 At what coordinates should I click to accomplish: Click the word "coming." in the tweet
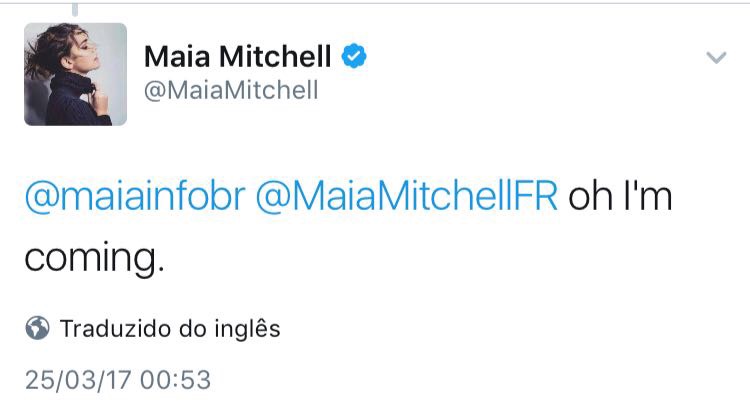(92, 257)
